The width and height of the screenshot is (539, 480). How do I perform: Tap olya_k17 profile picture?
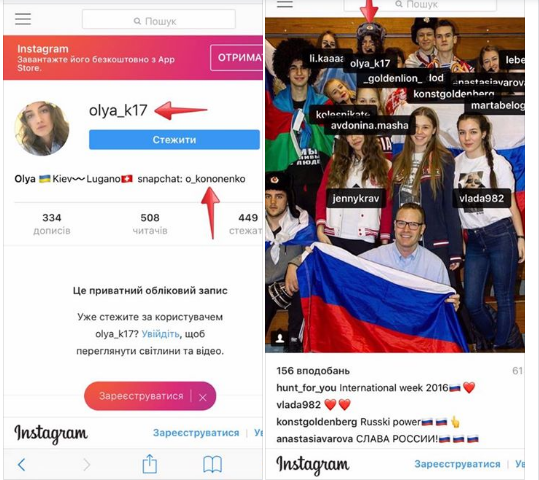pyautogui.click(x=42, y=128)
